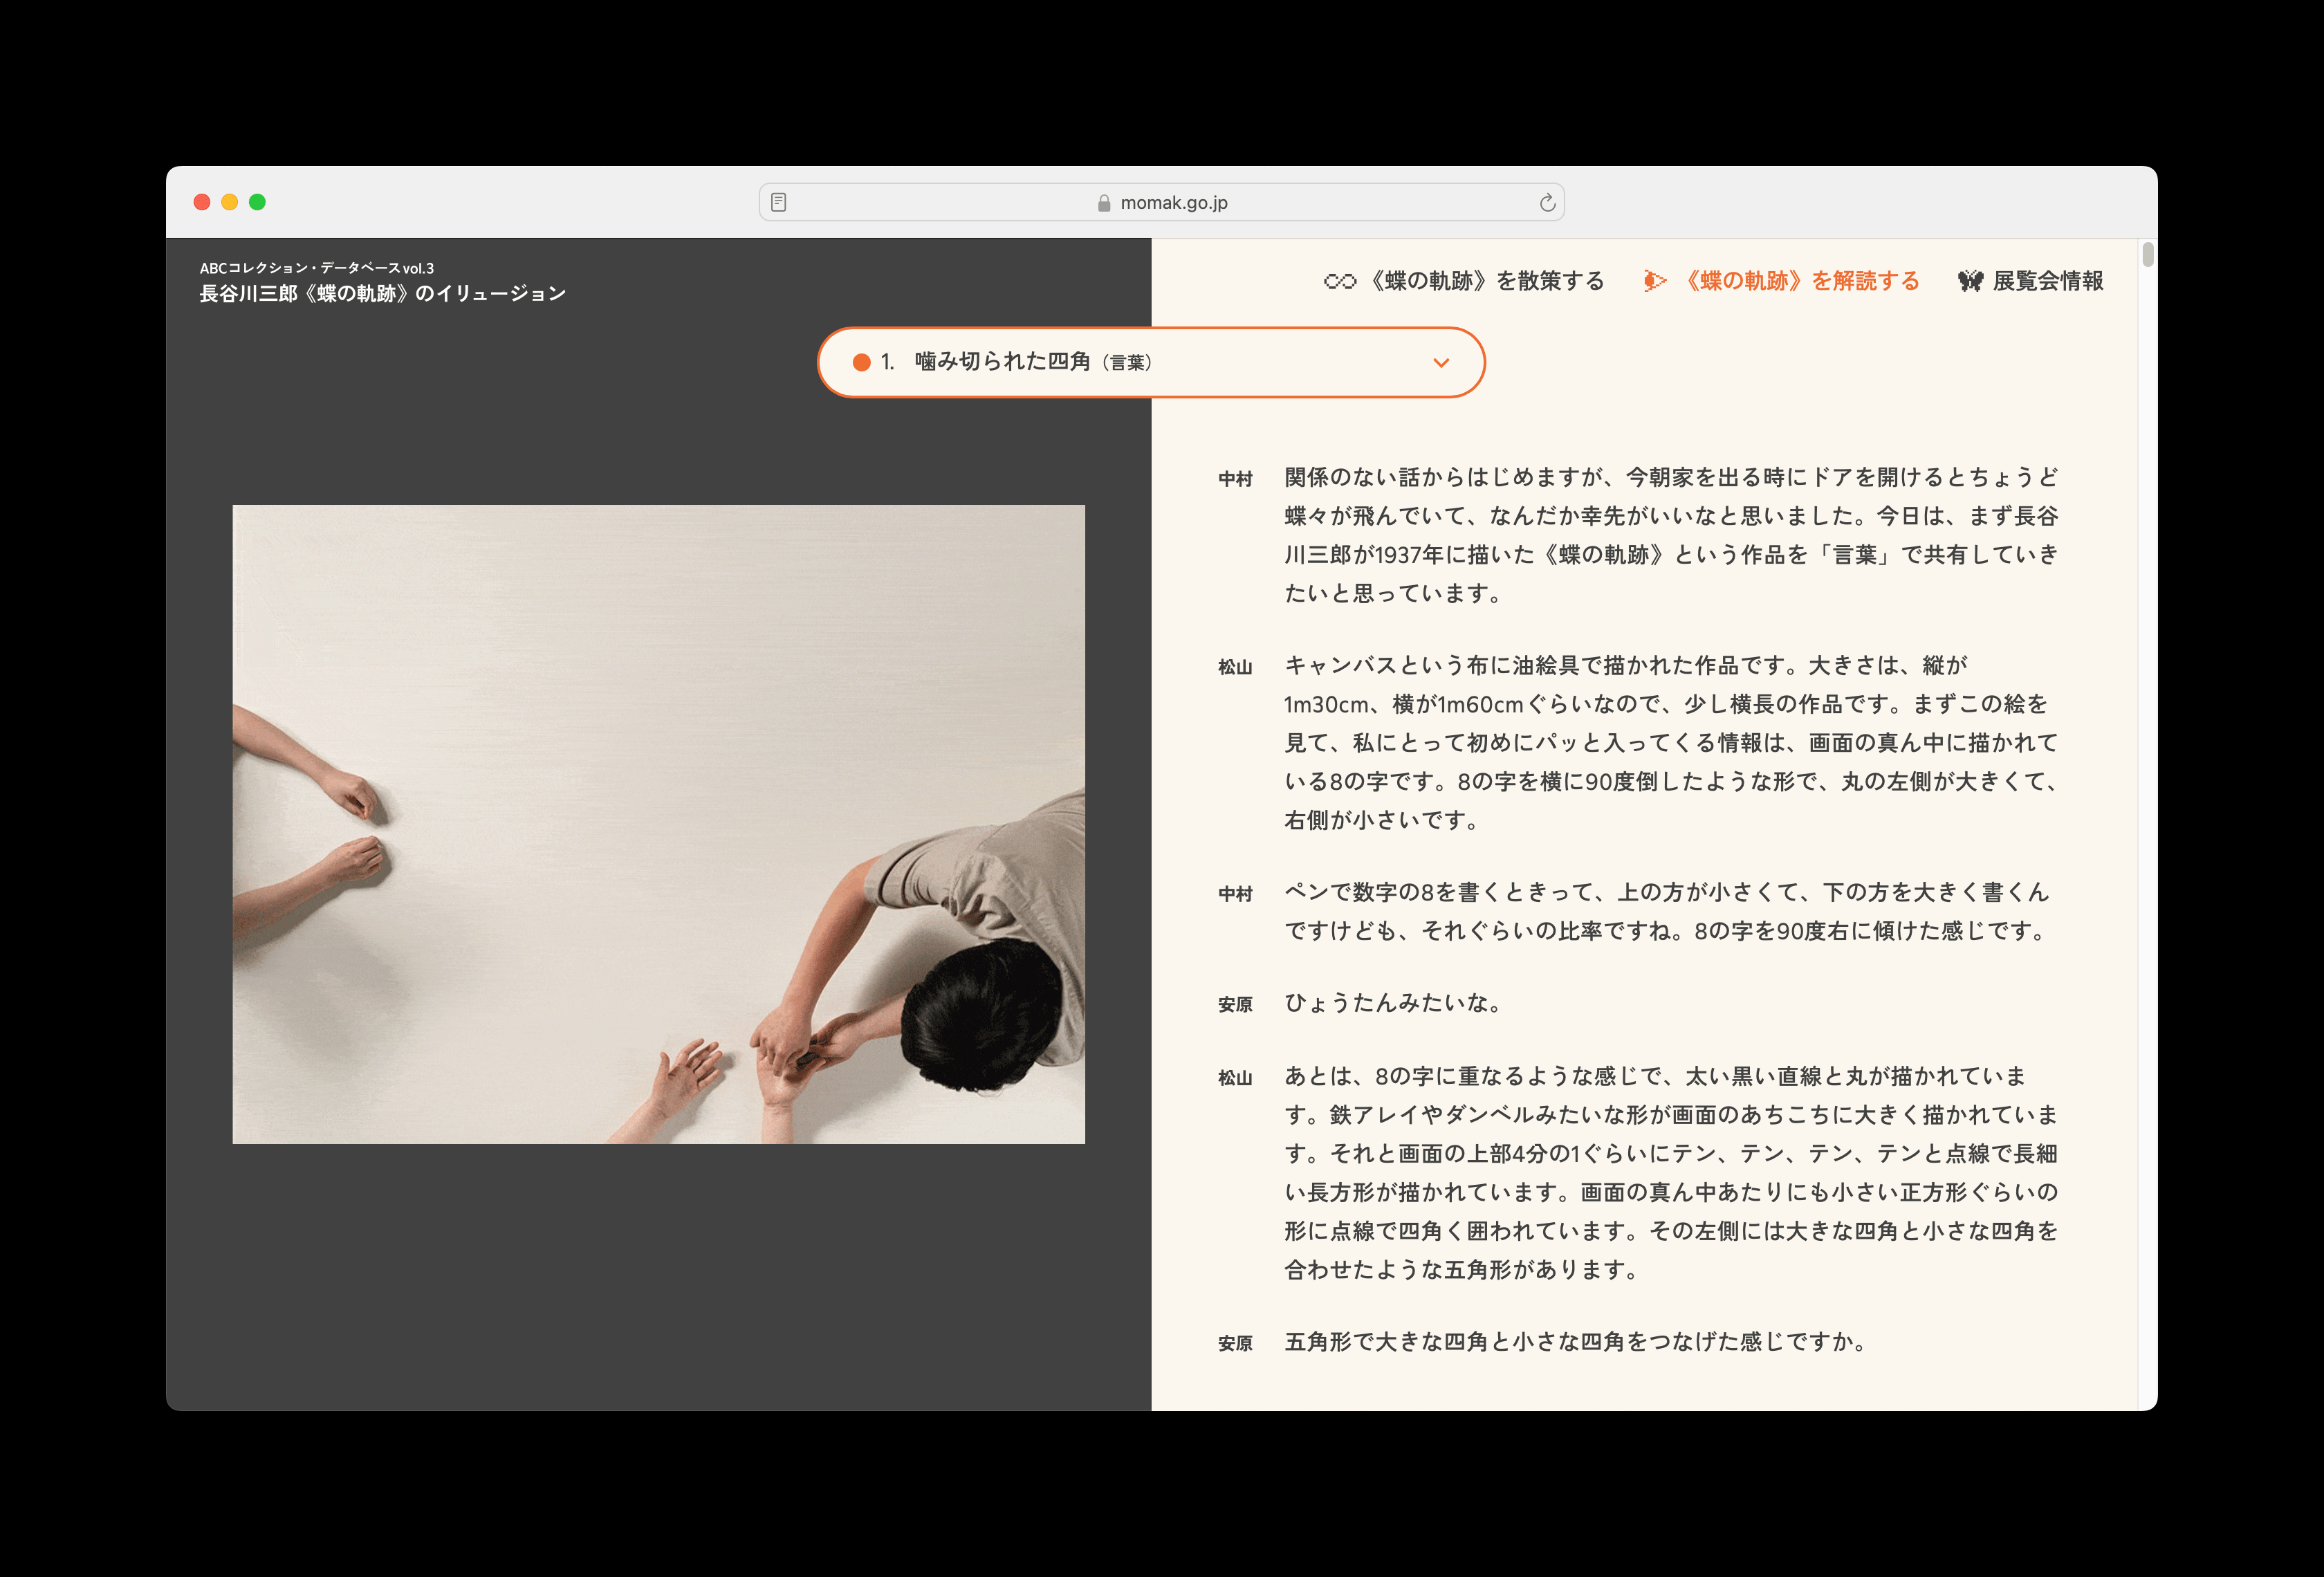Screen dimensions: 2324x1577
Task: Close the window with red button
Action: pos(202,202)
